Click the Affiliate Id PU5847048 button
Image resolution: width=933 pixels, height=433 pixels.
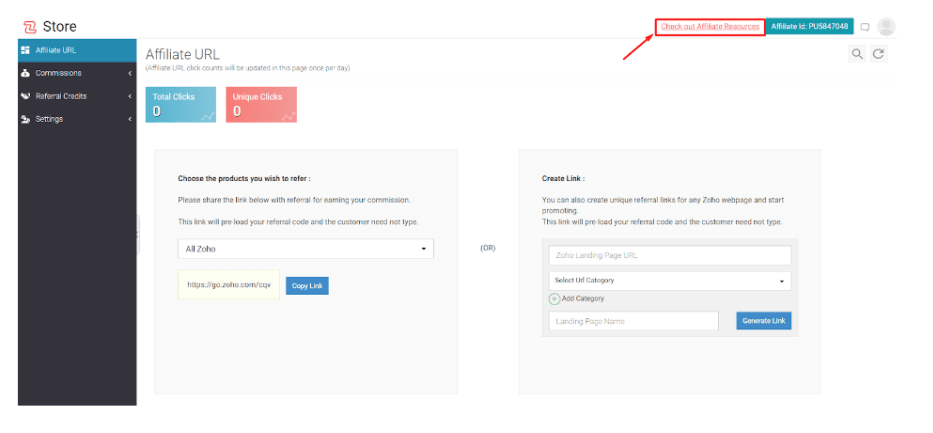tap(809, 27)
